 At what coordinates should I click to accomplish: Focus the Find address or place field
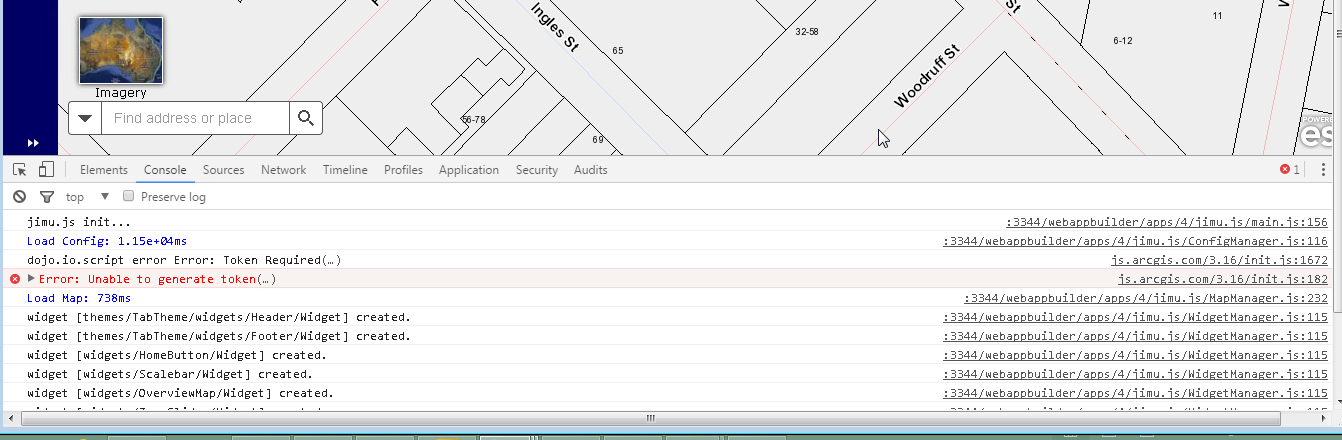(195, 118)
